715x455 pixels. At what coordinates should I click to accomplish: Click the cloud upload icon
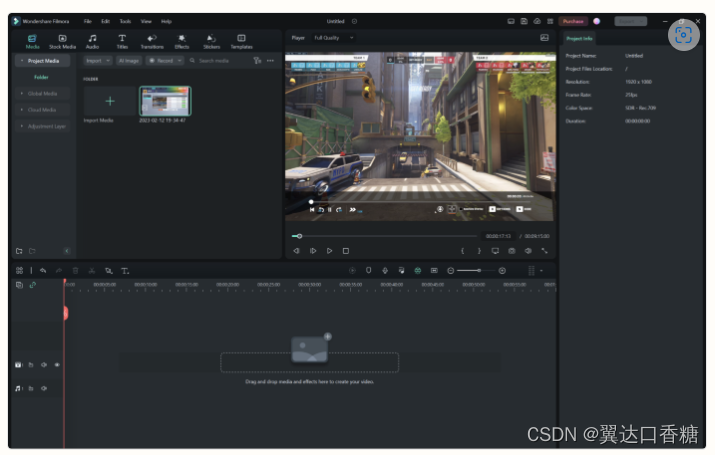537,21
